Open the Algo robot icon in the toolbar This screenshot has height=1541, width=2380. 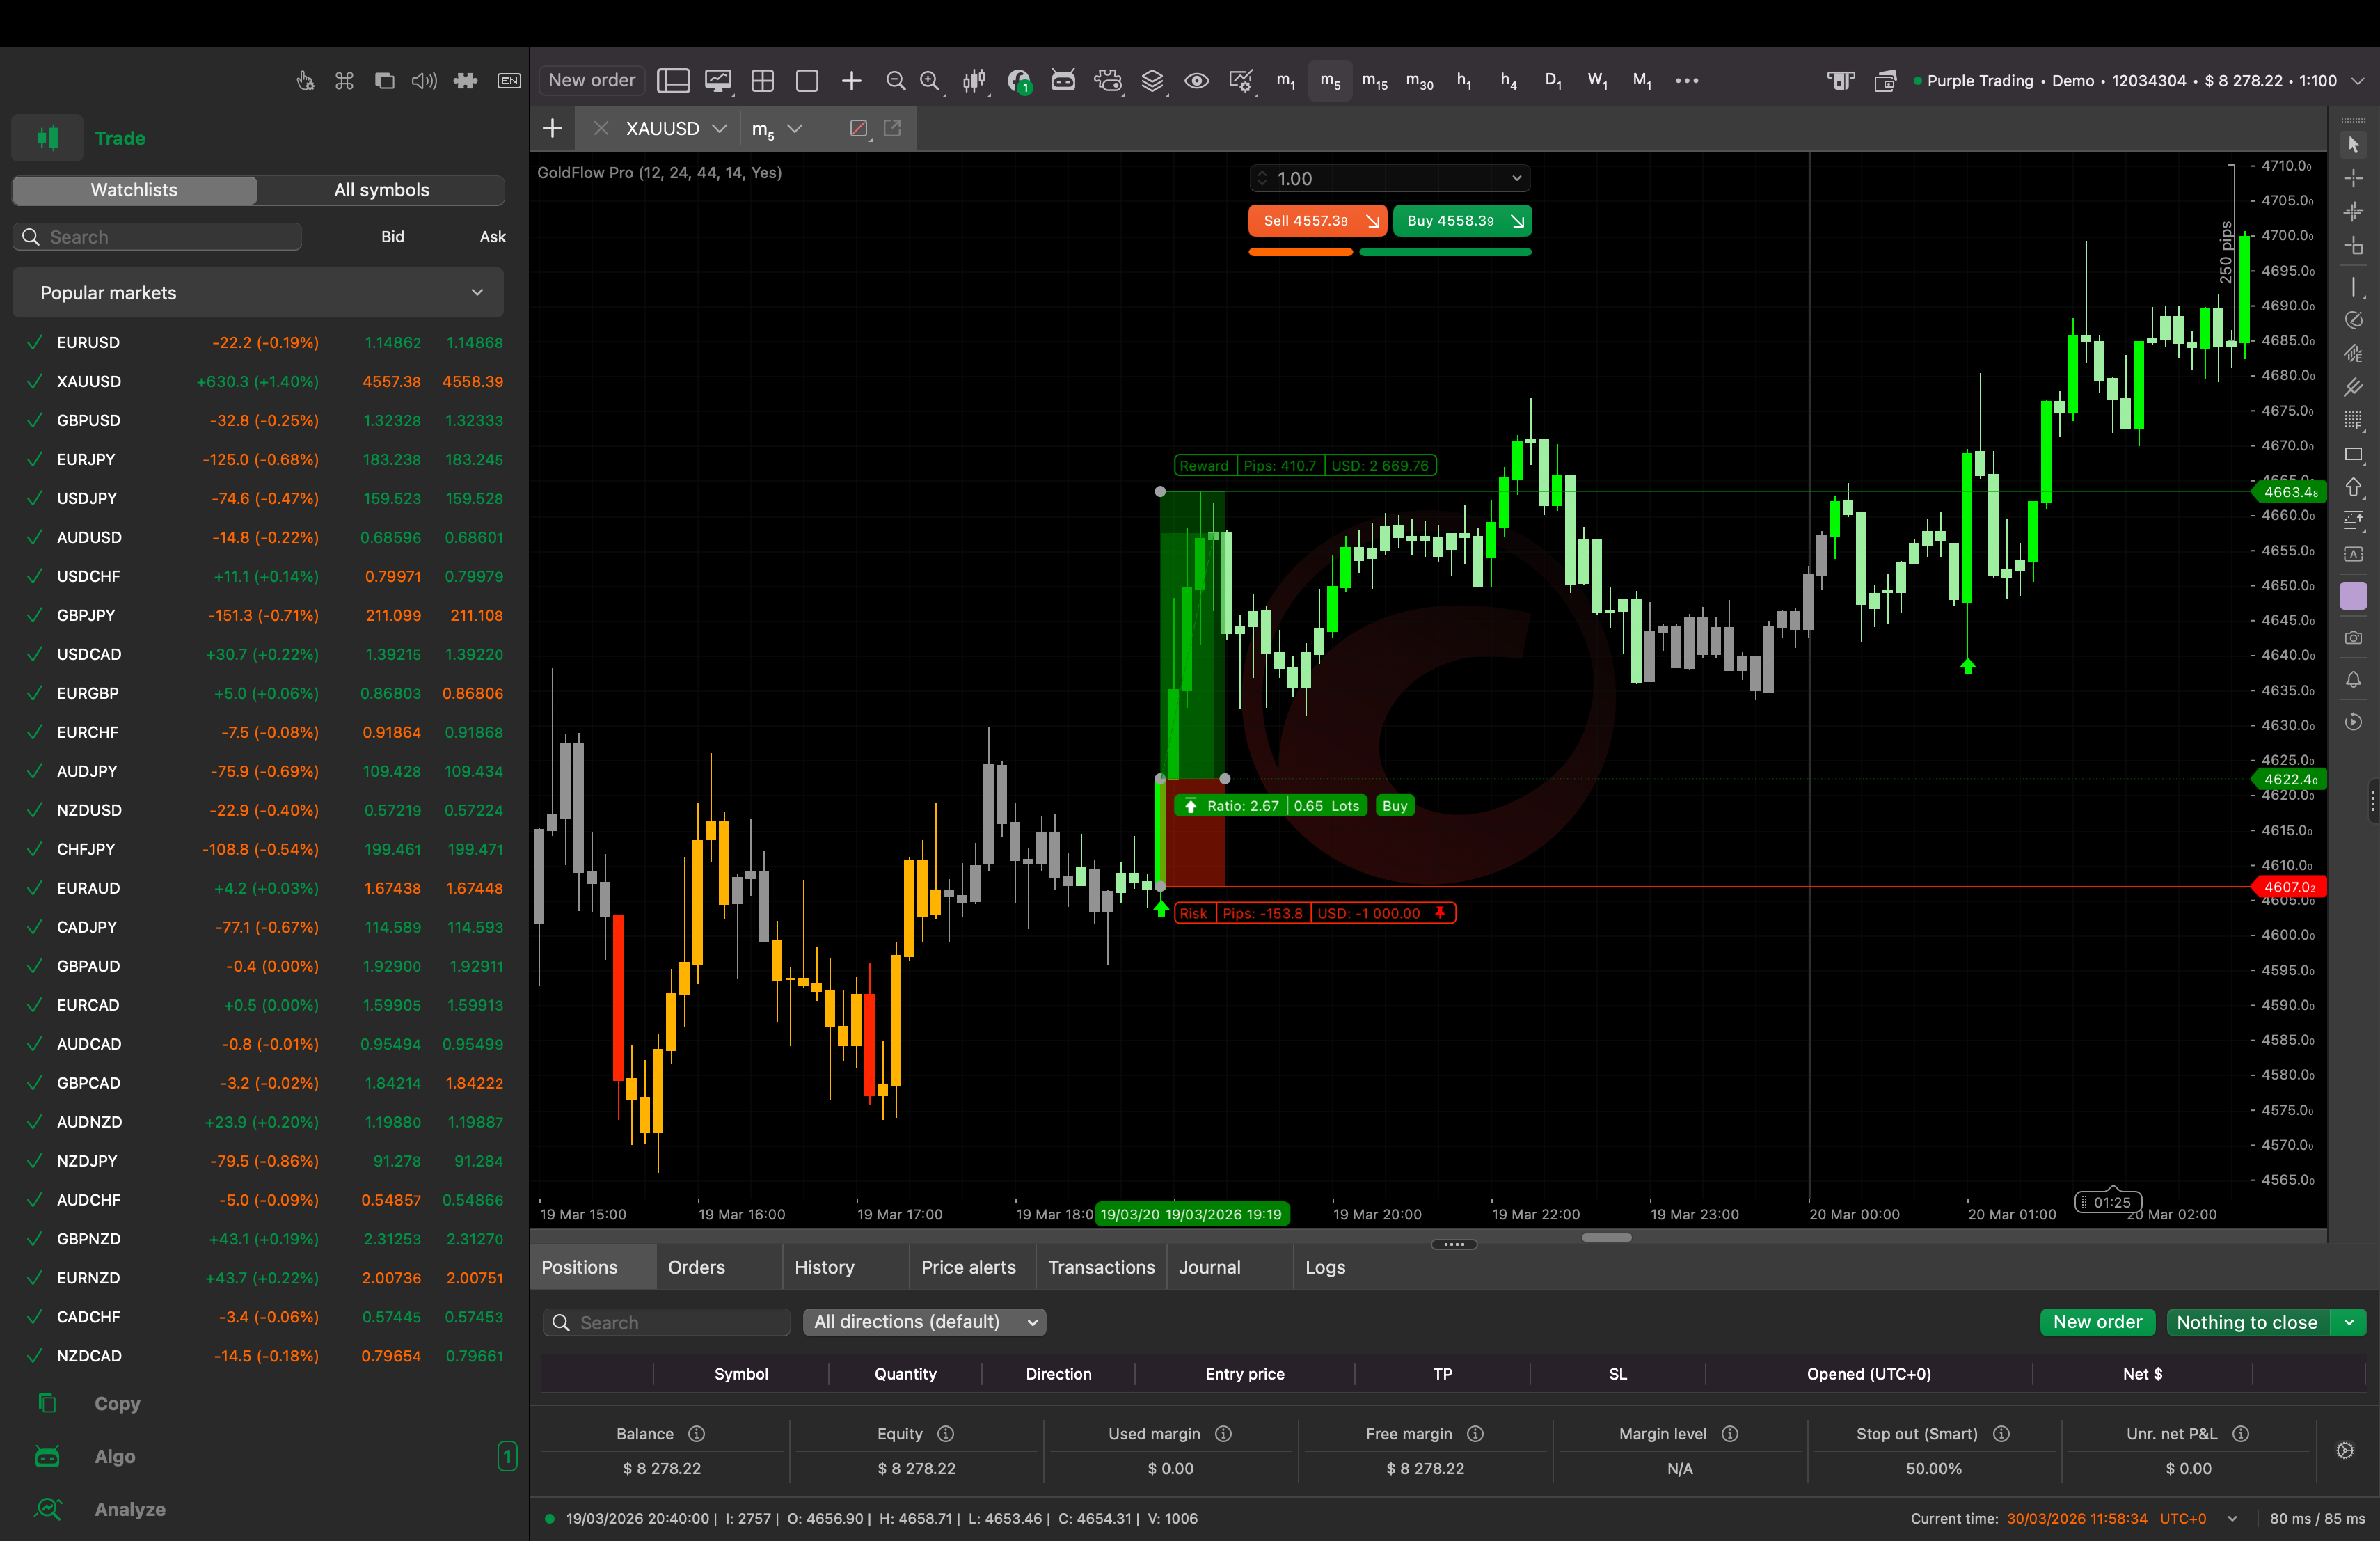click(1063, 80)
